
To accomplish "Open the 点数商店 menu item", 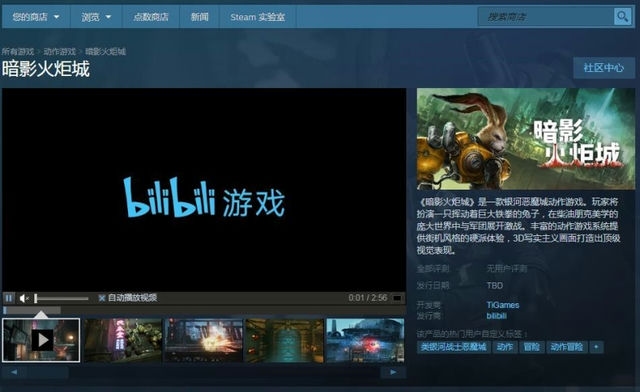I will click(151, 17).
